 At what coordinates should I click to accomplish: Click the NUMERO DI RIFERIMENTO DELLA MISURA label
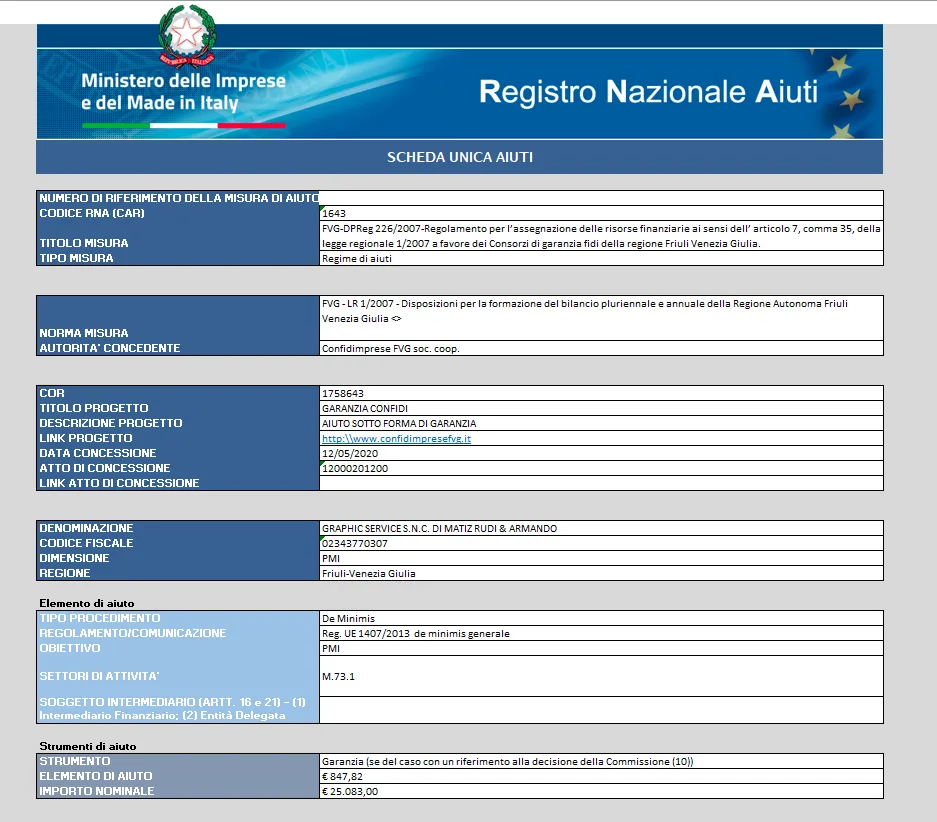[x=179, y=198]
